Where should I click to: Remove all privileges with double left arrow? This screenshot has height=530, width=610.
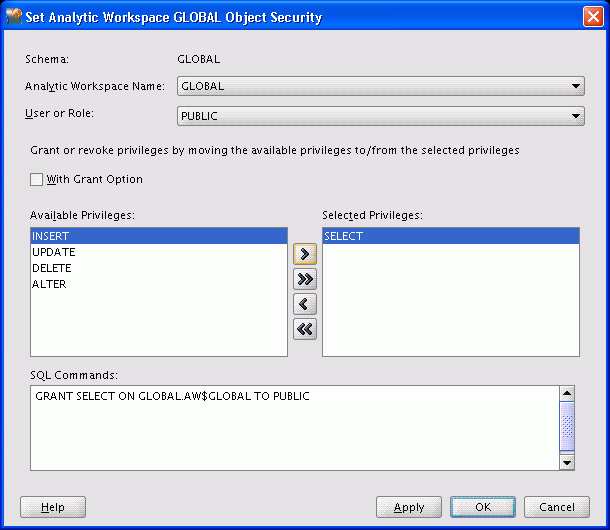305,329
